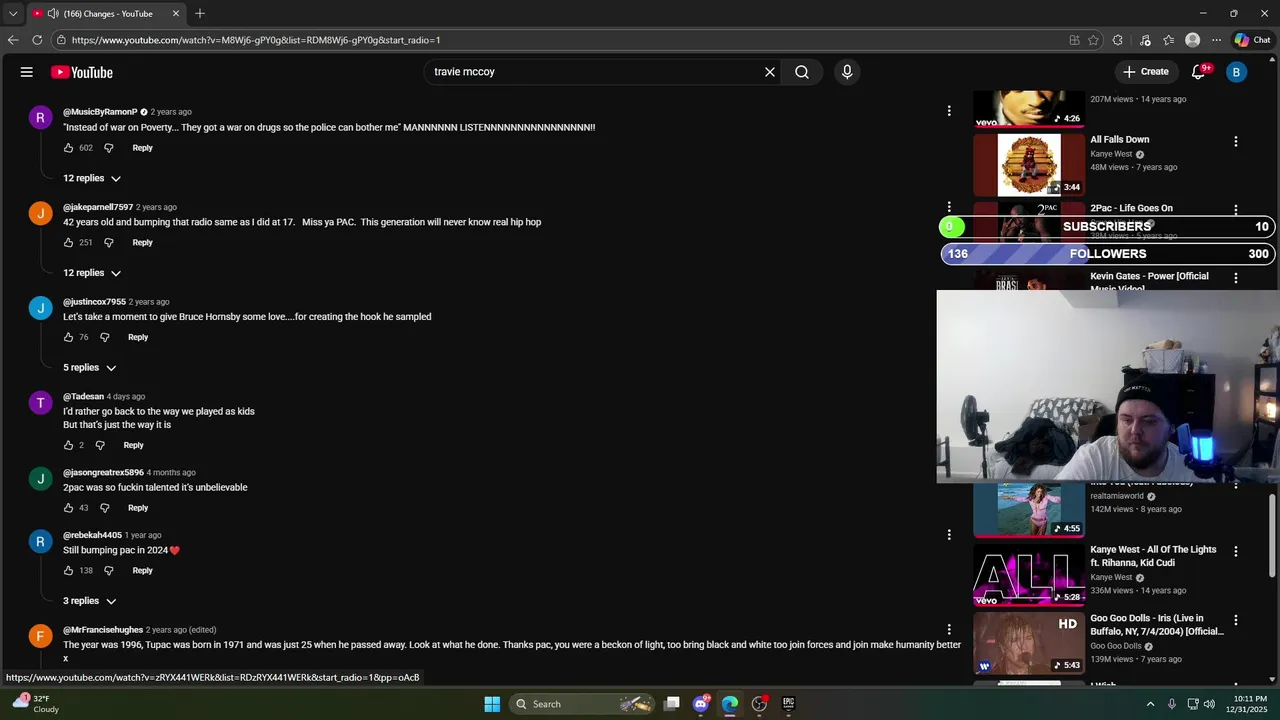
Task: Go to the YouTube home logo
Action: (82, 72)
